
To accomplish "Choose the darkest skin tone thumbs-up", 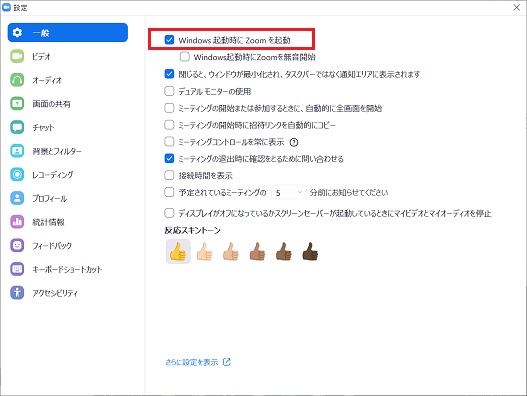I will pos(310,251).
